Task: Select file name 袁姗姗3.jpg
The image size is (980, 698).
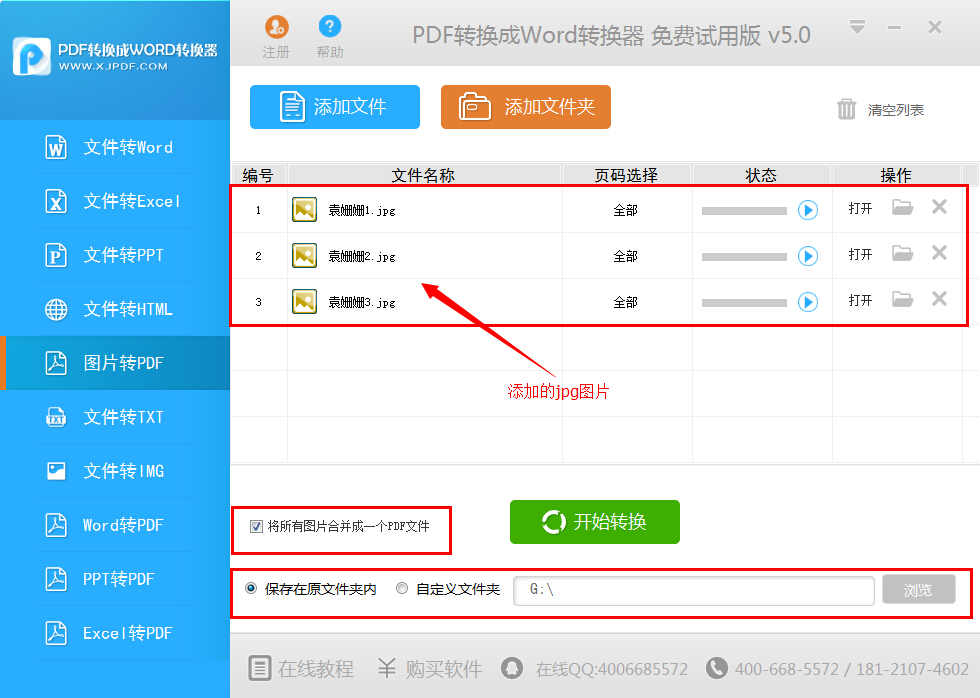Action: pos(362,302)
